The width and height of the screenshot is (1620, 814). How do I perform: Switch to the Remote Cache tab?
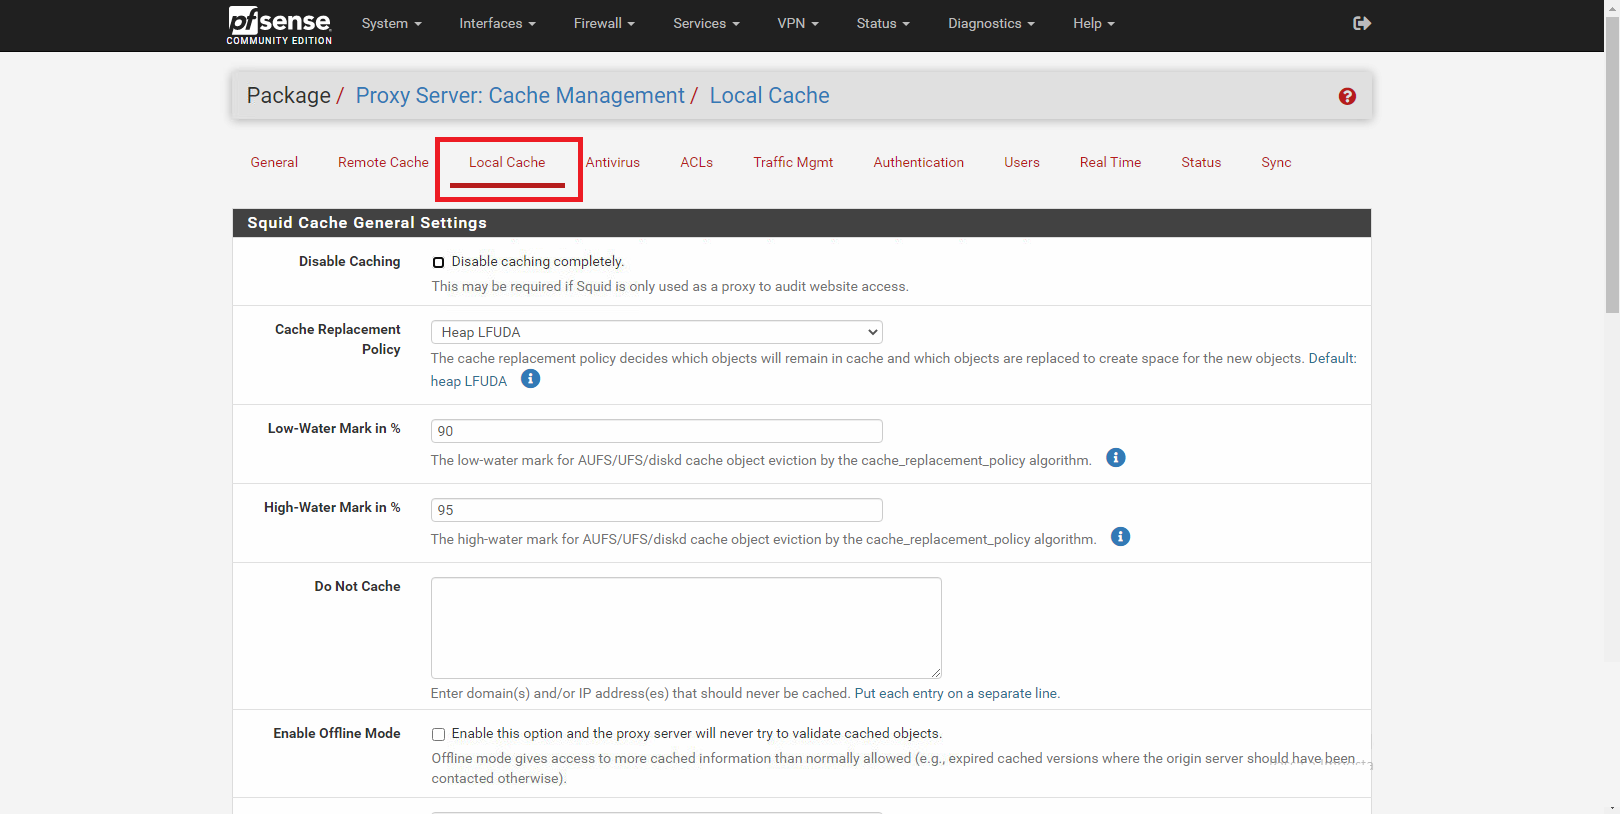coord(383,162)
